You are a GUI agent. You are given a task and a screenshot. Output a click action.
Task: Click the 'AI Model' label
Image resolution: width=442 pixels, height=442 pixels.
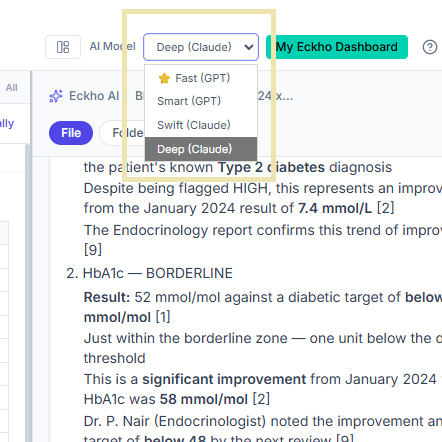(x=113, y=46)
